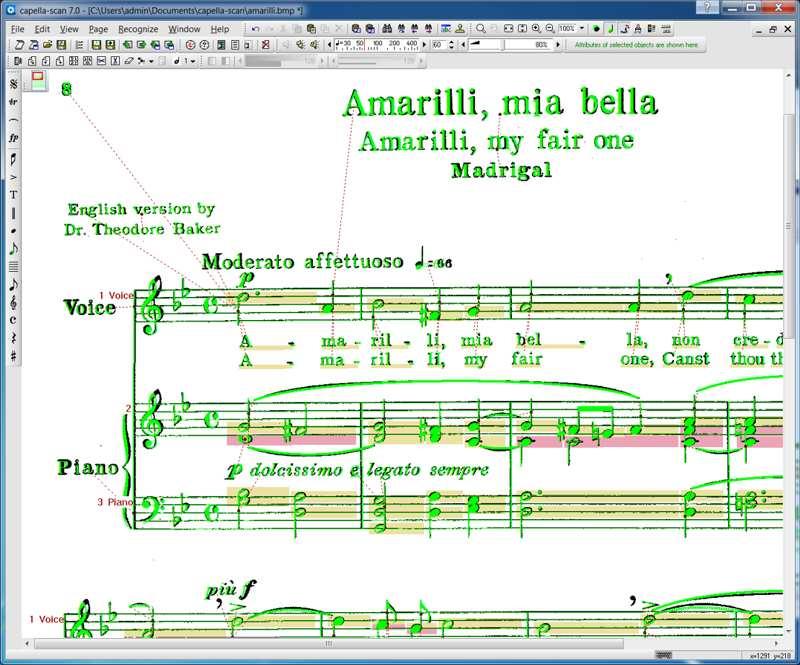This screenshot has width=800, height=665.
Task: Click the left arrow of the tempo scale
Action: click(x=330, y=45)
